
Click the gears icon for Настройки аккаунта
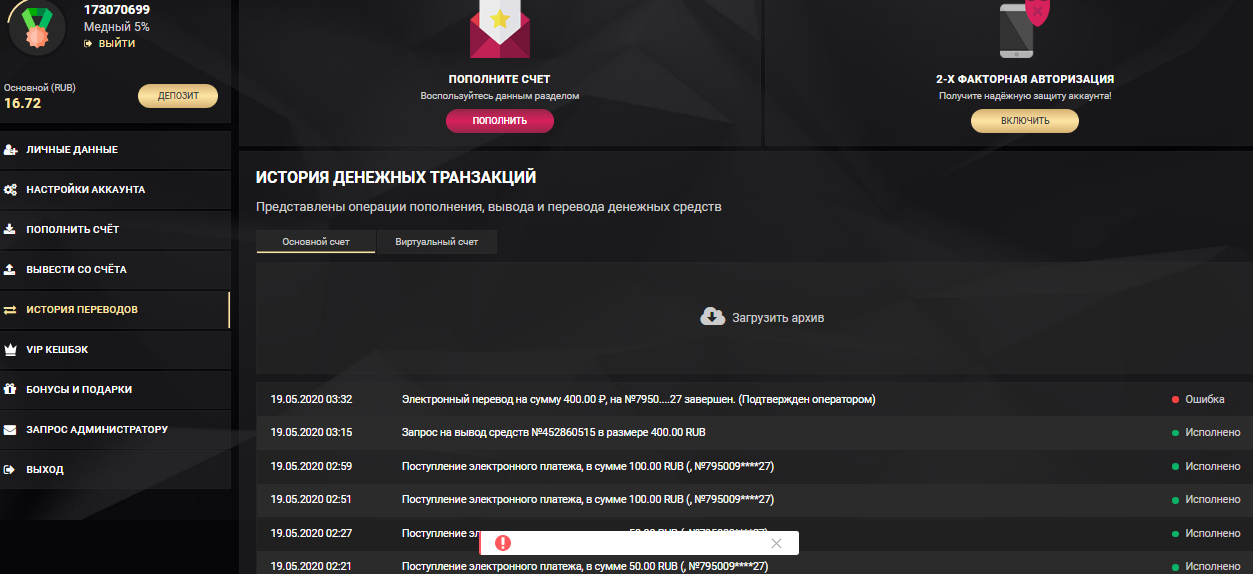point(10,189)
